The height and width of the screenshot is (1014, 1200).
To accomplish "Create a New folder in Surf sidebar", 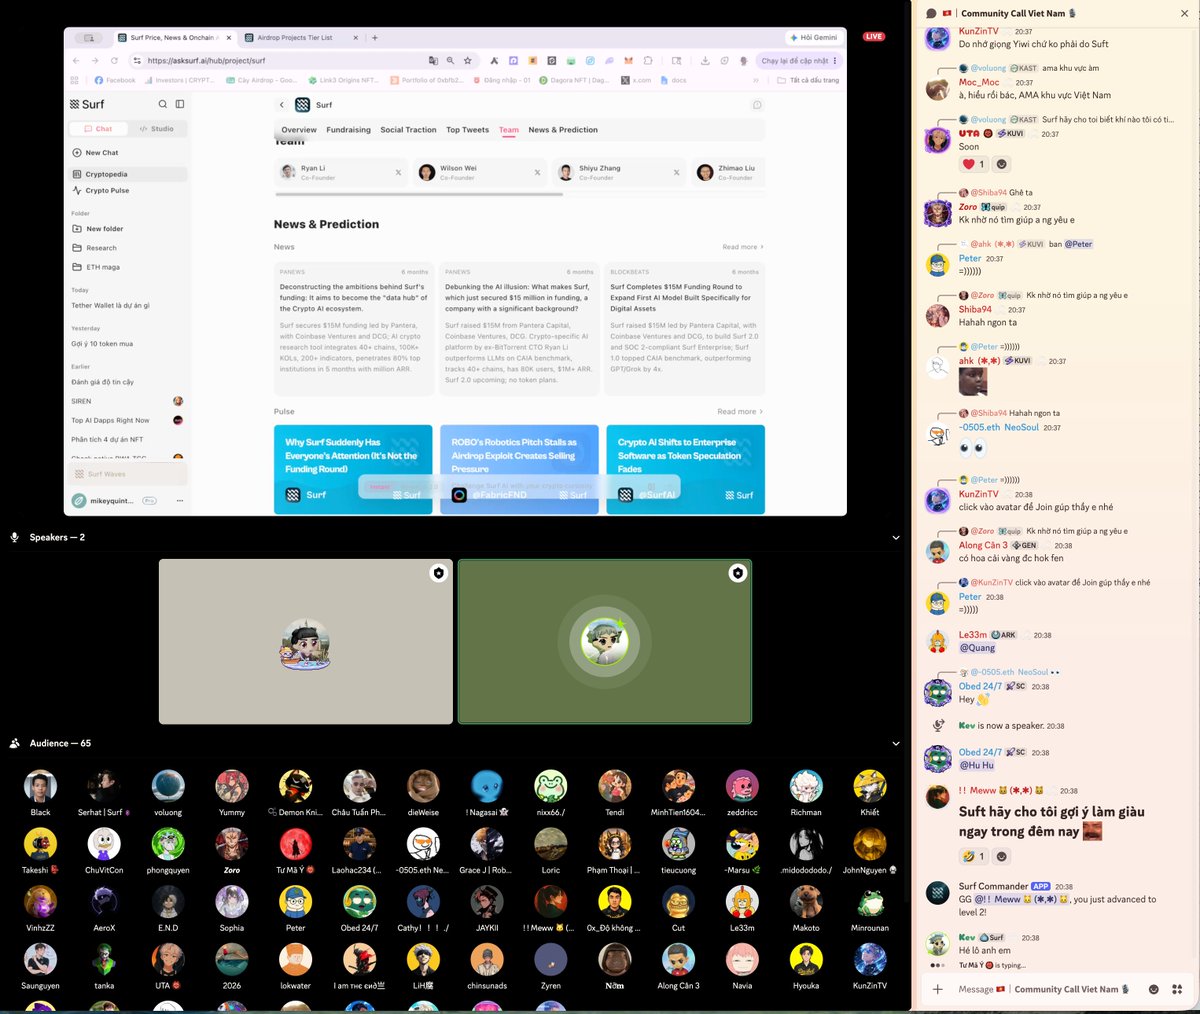I will [x=98, y=229].
